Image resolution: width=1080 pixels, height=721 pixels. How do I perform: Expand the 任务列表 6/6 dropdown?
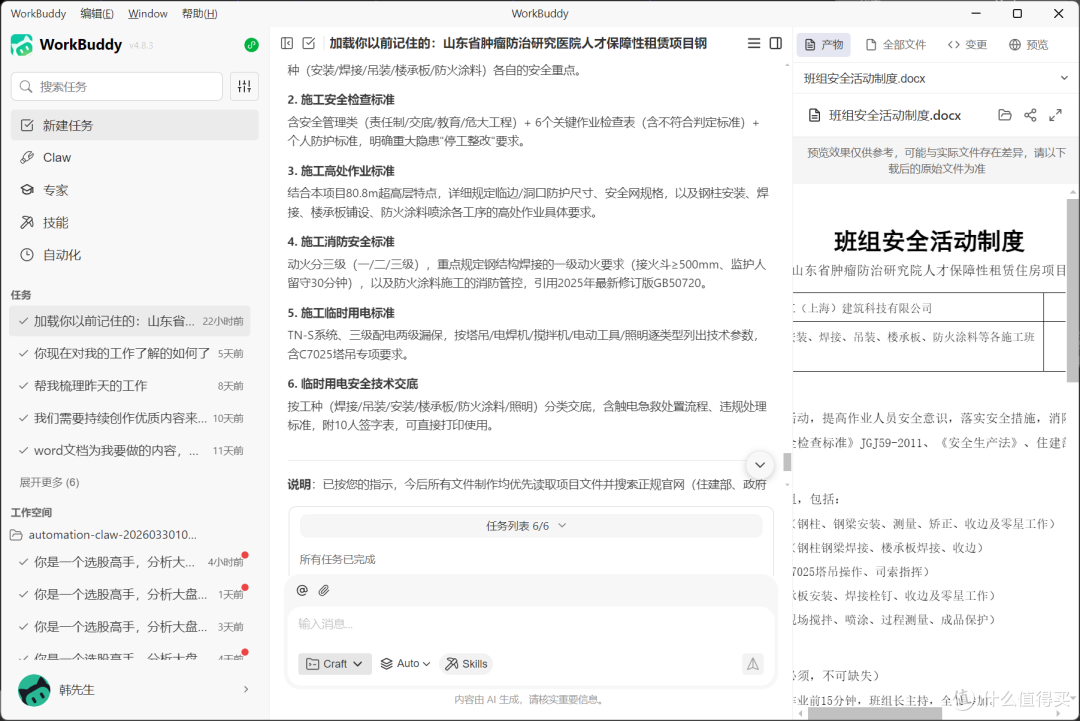point(531,526)
